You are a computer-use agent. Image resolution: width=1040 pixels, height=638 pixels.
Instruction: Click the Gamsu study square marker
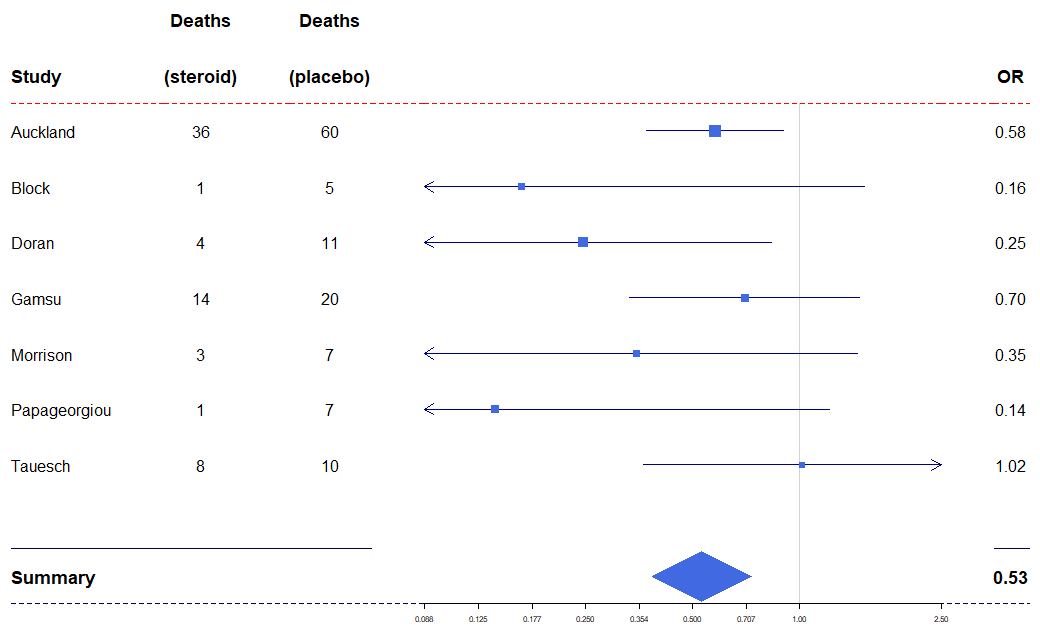(x=745, y=298)
